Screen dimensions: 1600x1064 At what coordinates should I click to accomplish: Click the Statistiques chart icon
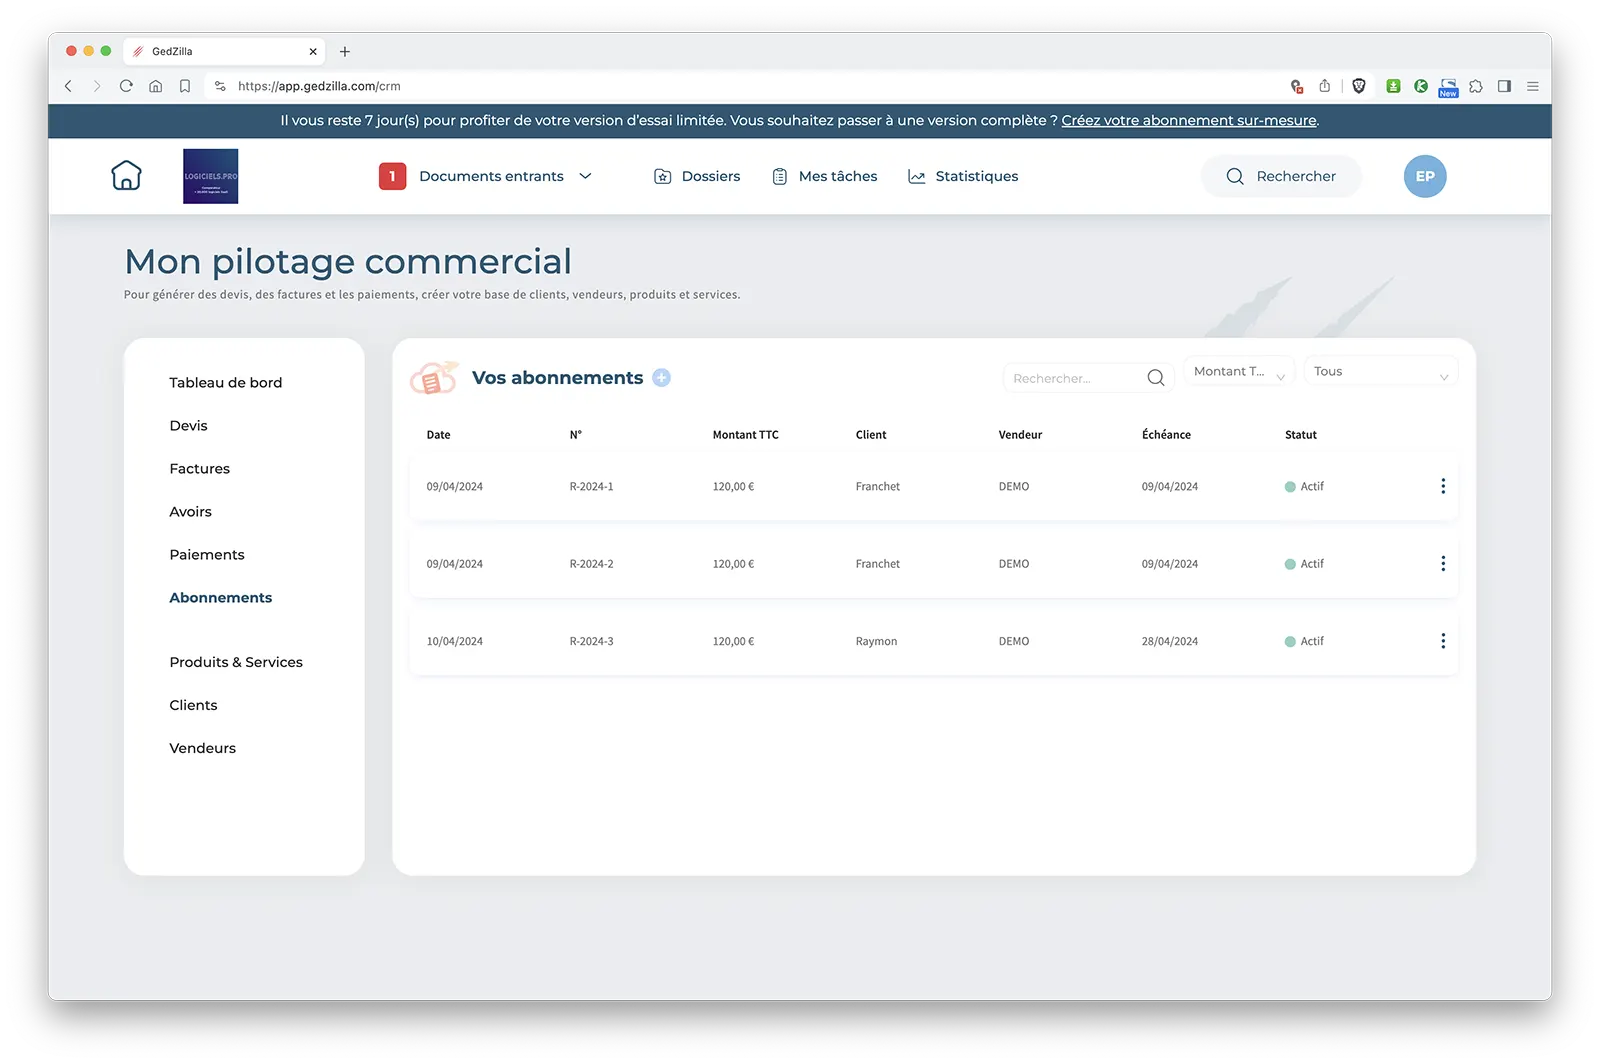tap(916, 176)
